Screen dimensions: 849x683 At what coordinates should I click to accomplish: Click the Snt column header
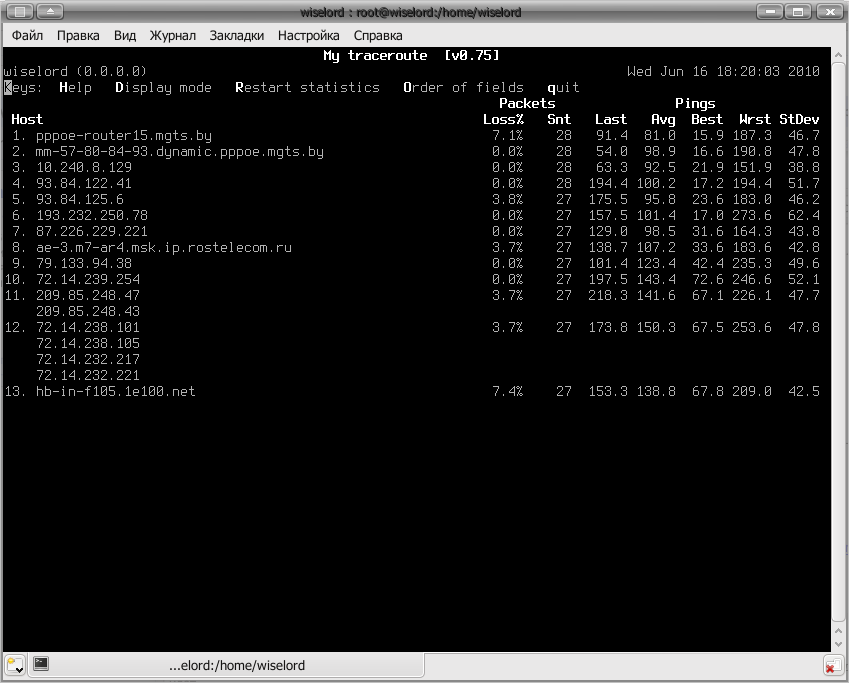559,120
